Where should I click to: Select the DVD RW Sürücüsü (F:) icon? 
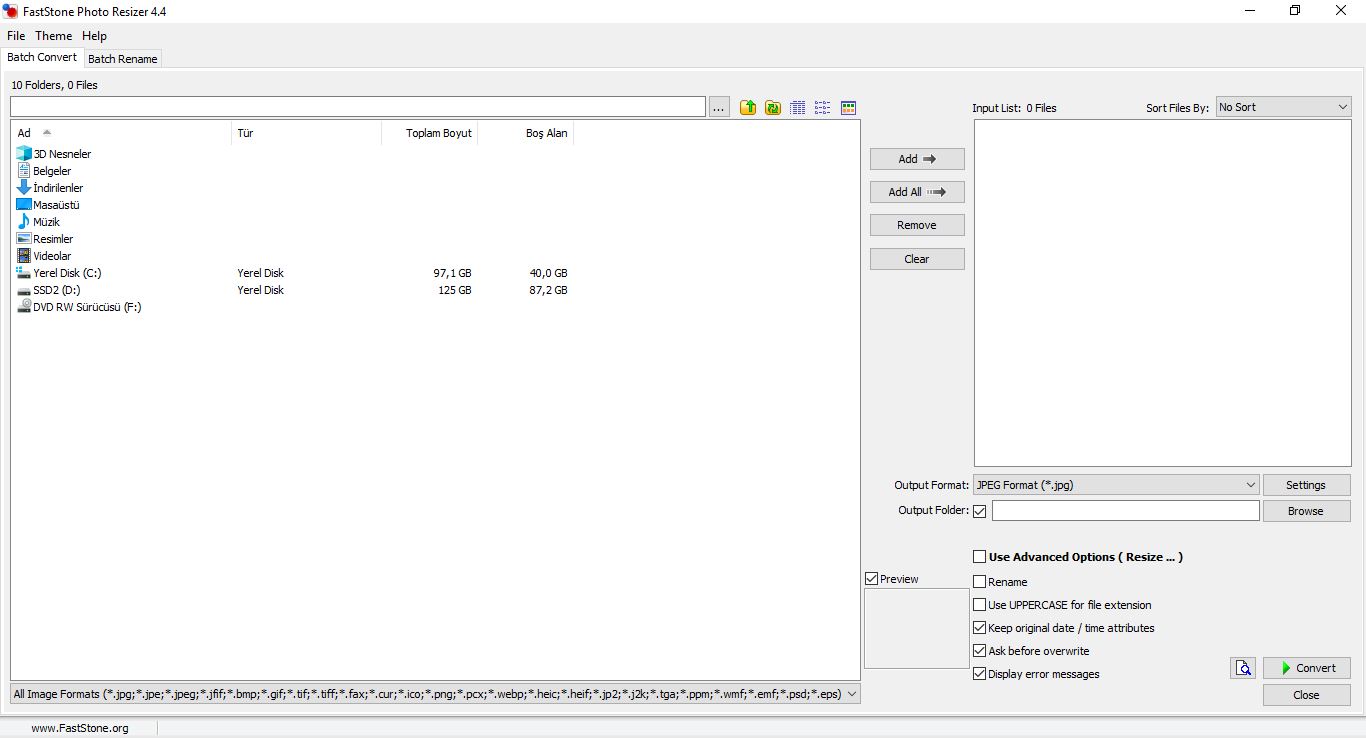pos(24,307)
